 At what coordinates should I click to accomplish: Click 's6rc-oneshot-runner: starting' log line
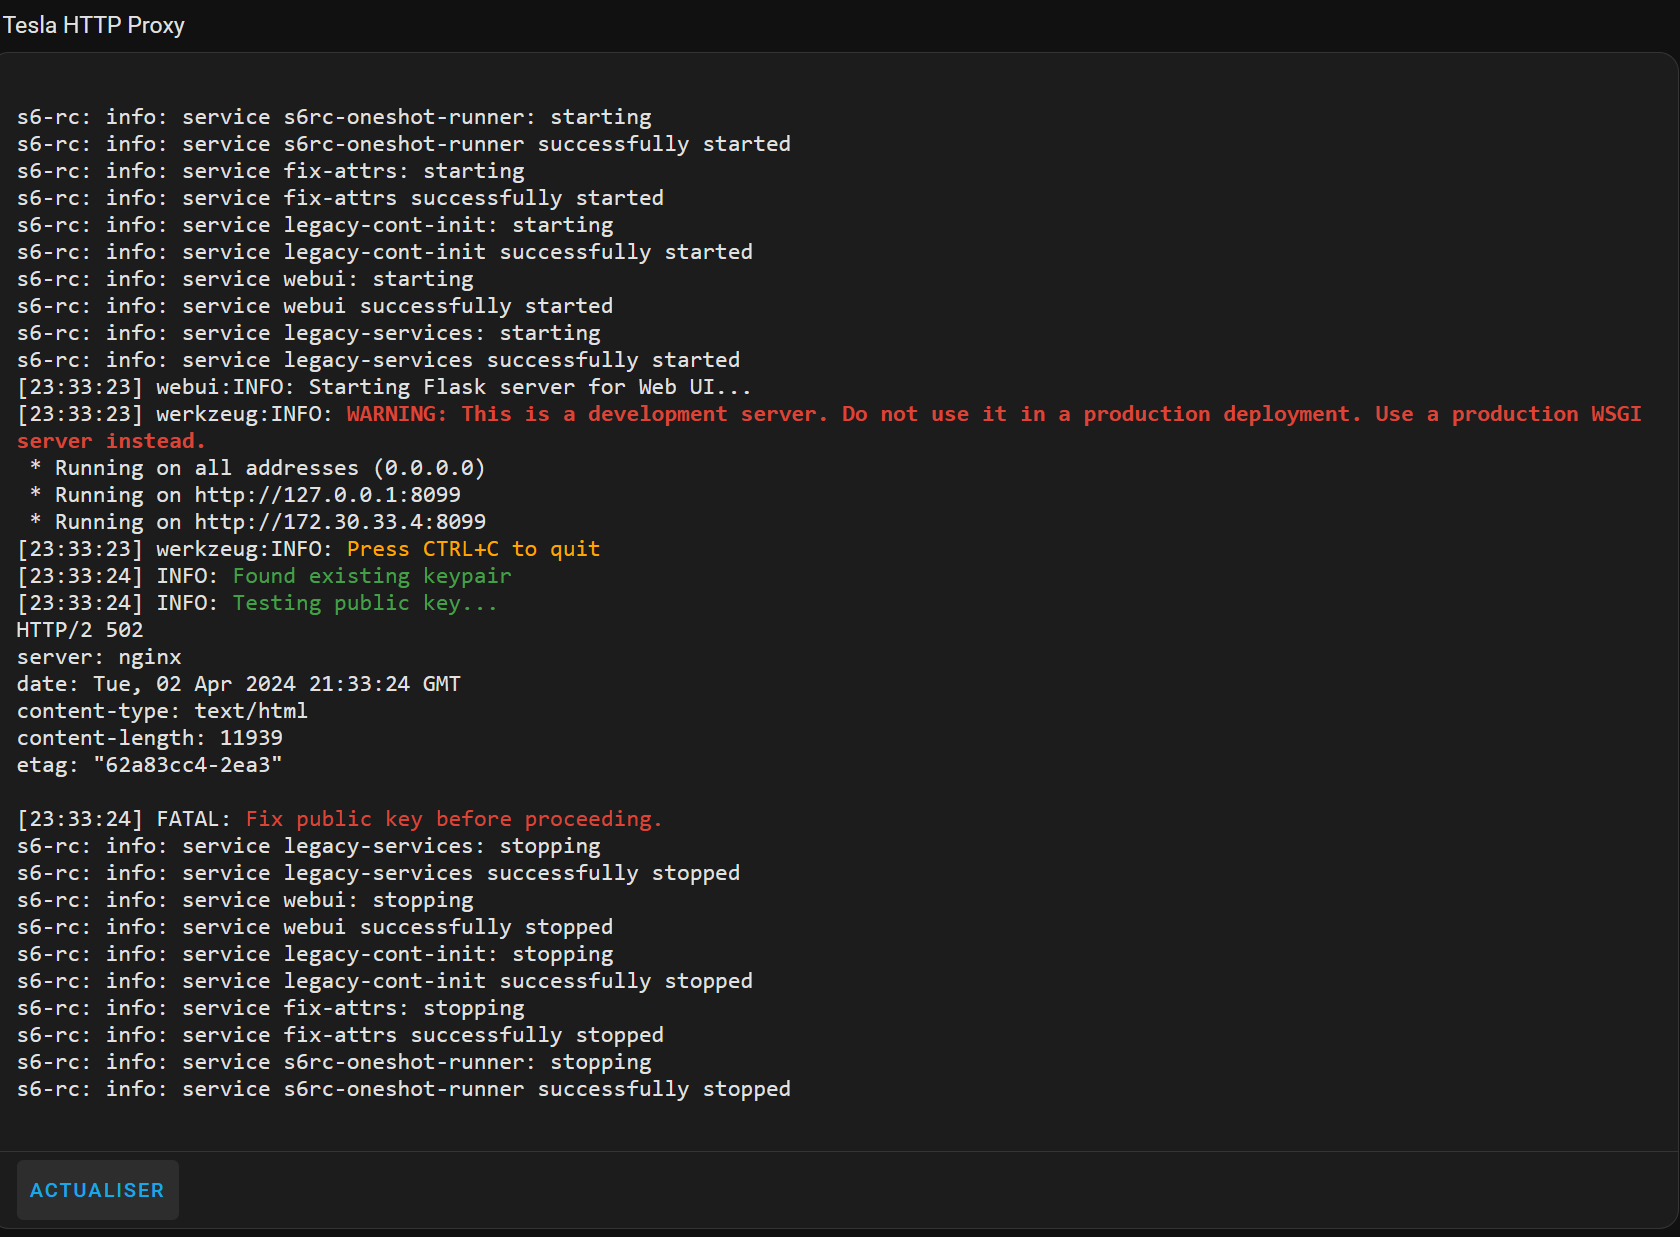(334, 117)
